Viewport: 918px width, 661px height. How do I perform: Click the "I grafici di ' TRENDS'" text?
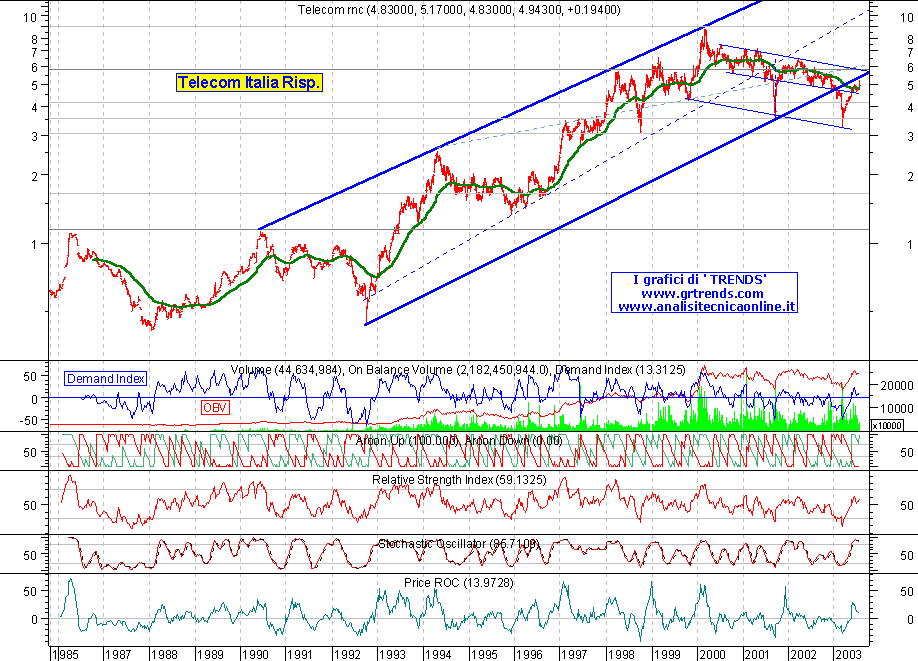pyautogui.click(x=700, y=280)
